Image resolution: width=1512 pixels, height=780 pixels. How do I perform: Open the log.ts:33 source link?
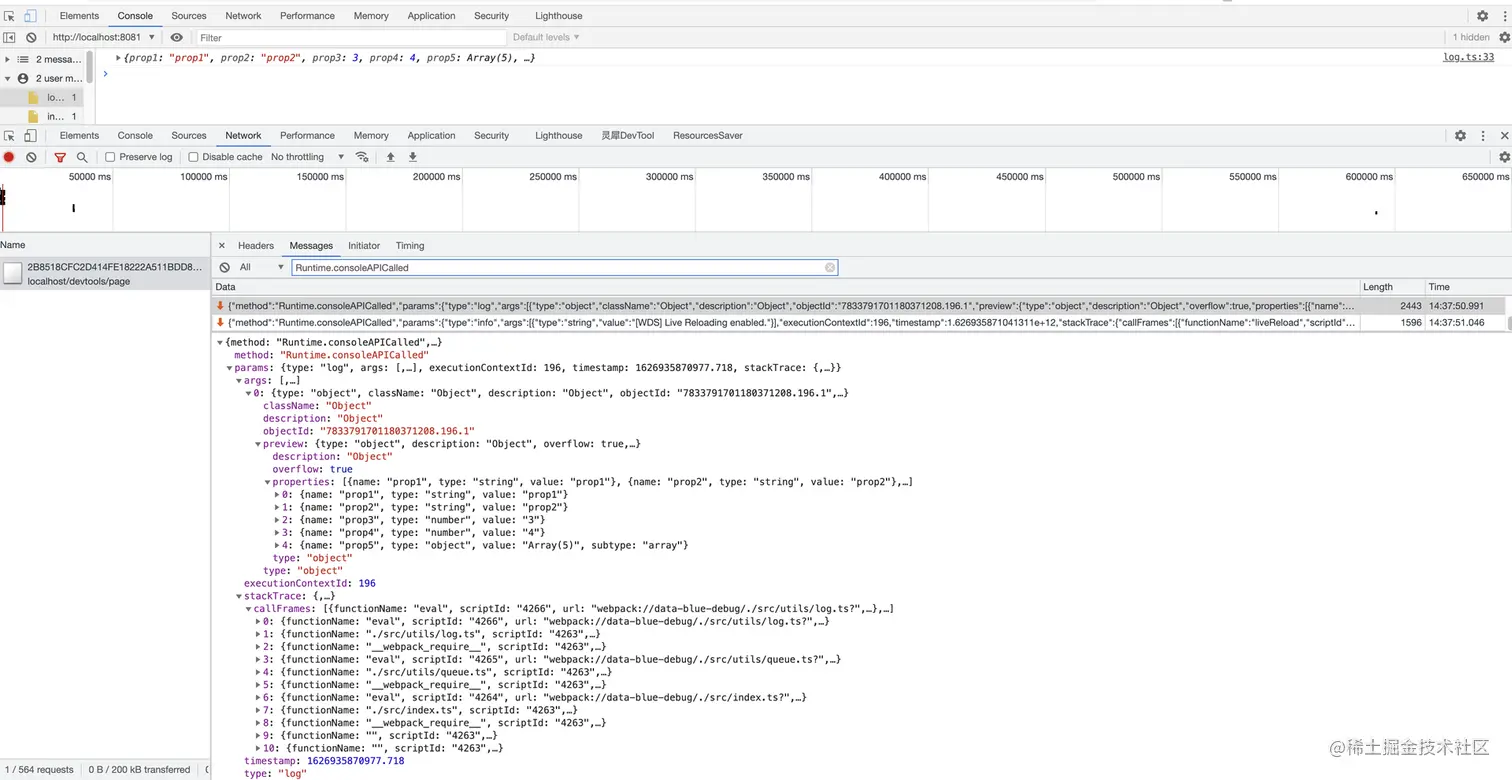pyautogui.click(x=1468, y=58)
